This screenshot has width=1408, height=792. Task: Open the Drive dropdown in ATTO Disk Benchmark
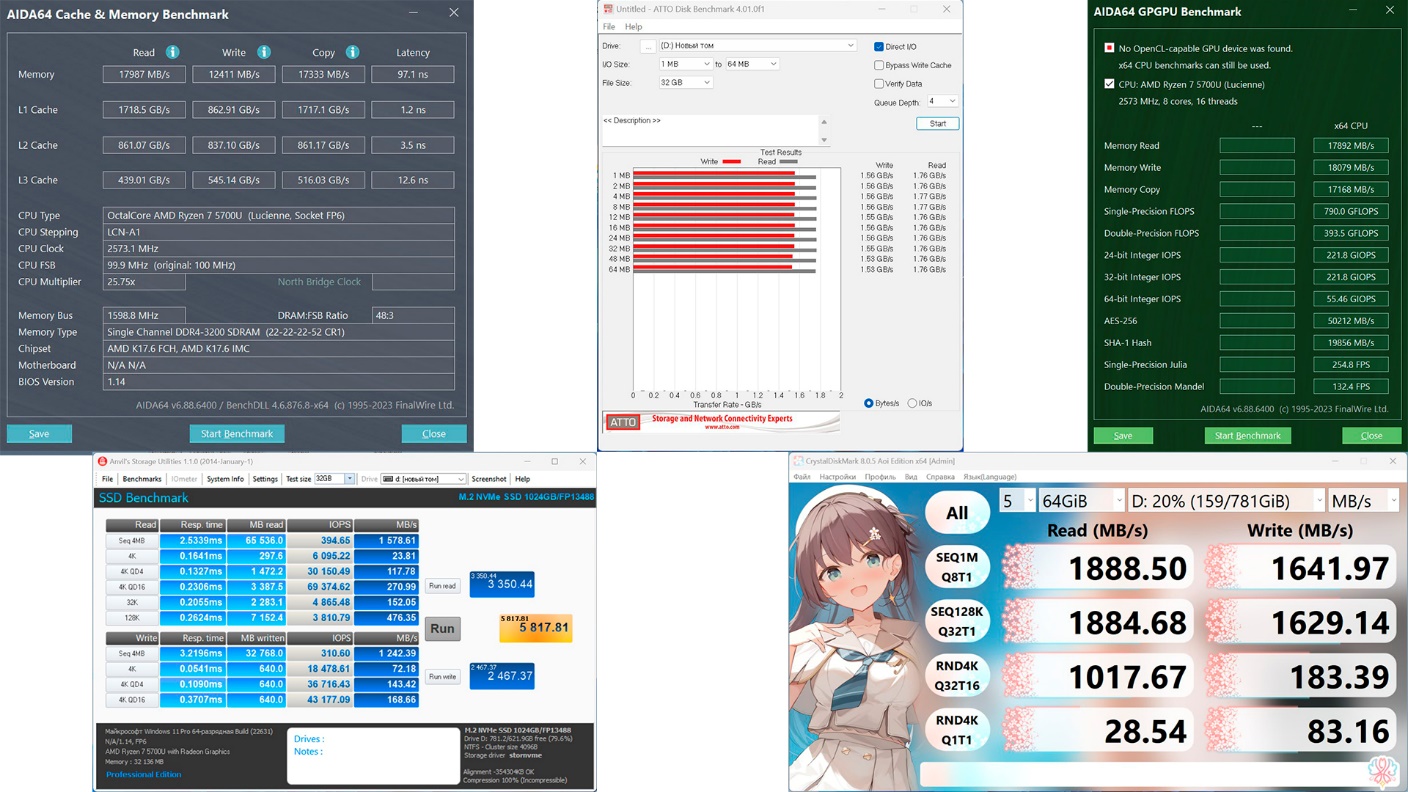click(x=757, y=46)
